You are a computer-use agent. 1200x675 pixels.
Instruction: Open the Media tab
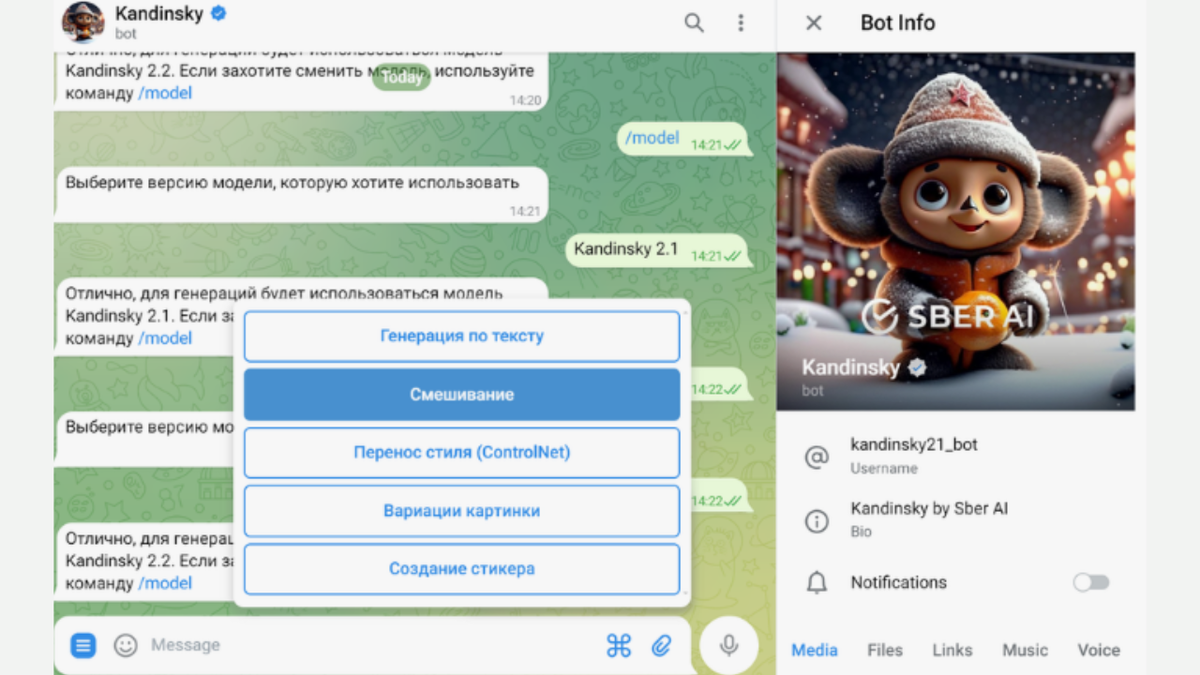815,650
